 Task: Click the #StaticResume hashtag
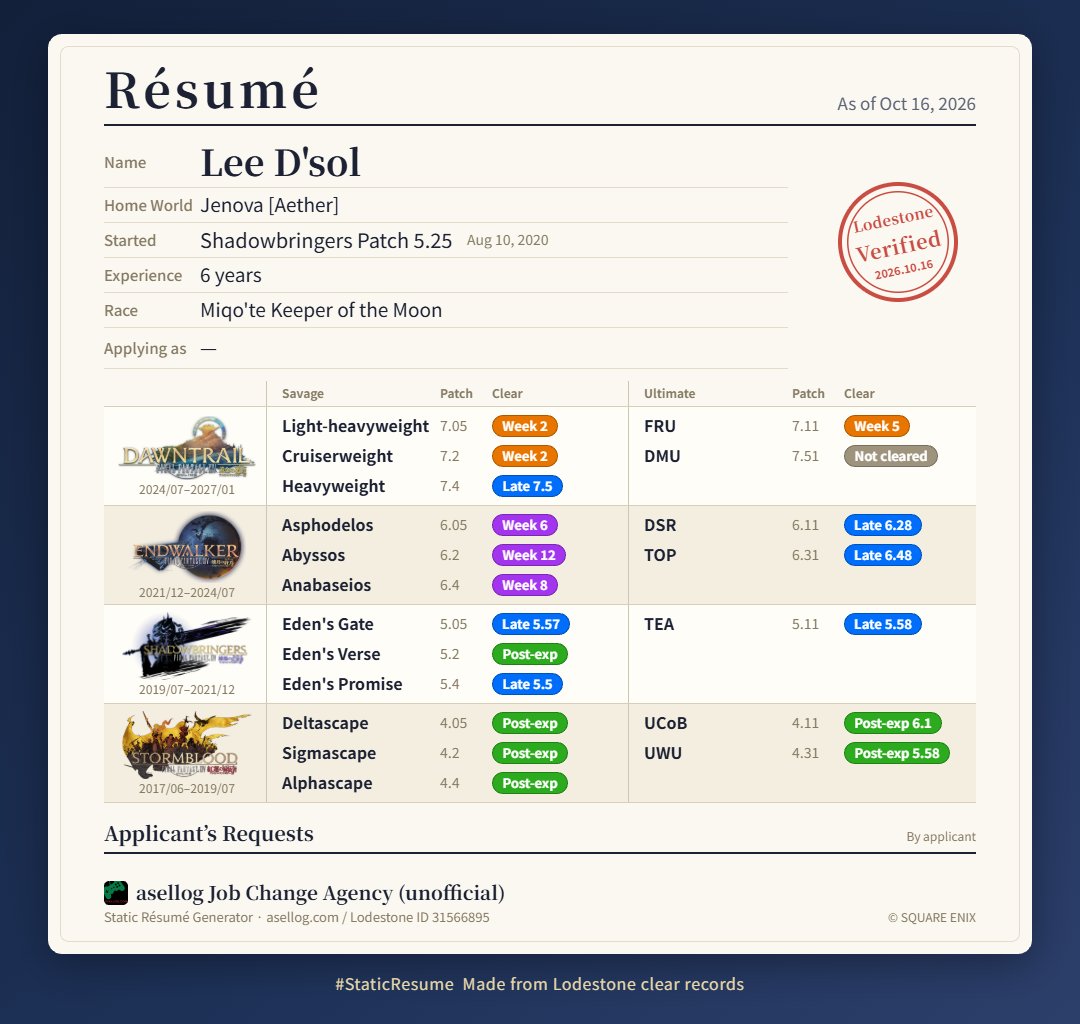click(x=395, y=985)
